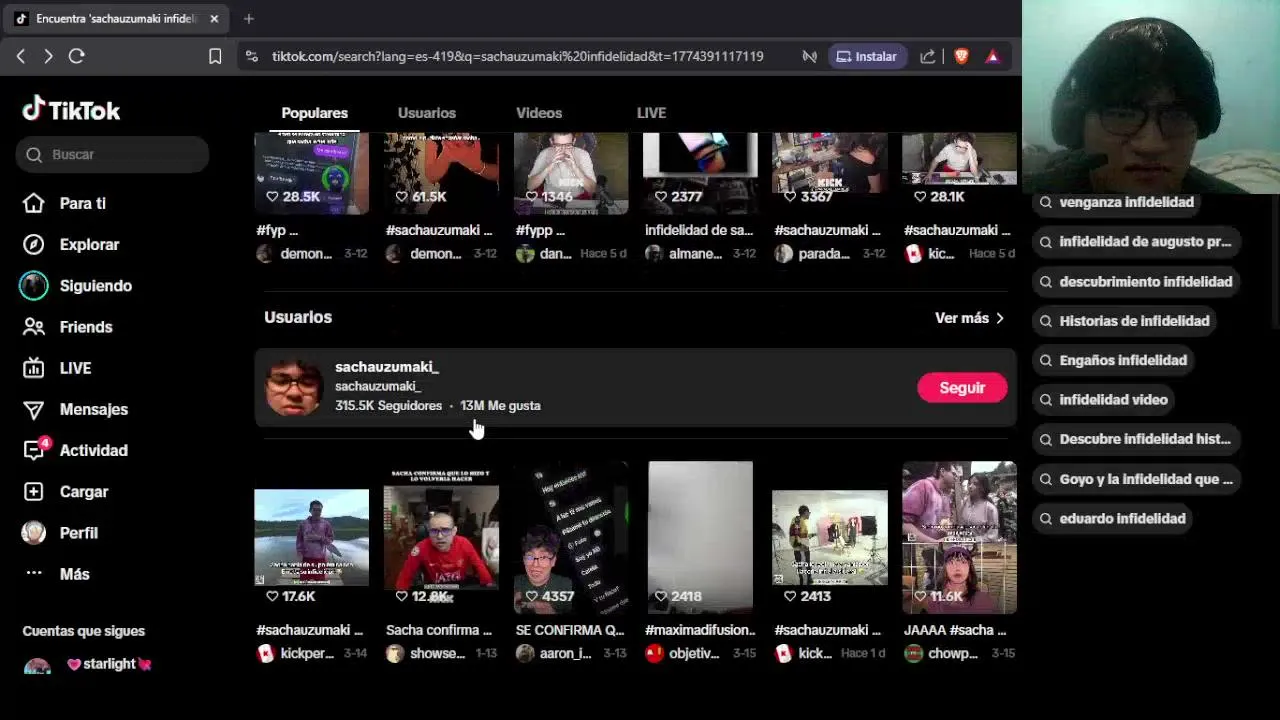Open infidelidad de sa... video with 2377 likes
The width and height of the screenshot is (1280, 720).
700,173
